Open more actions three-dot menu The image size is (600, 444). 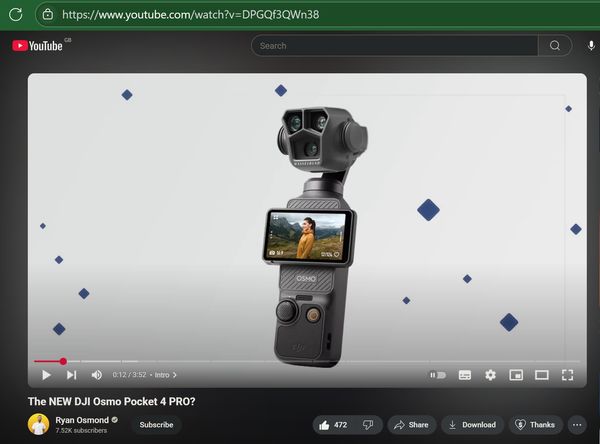tap(577, 425)
